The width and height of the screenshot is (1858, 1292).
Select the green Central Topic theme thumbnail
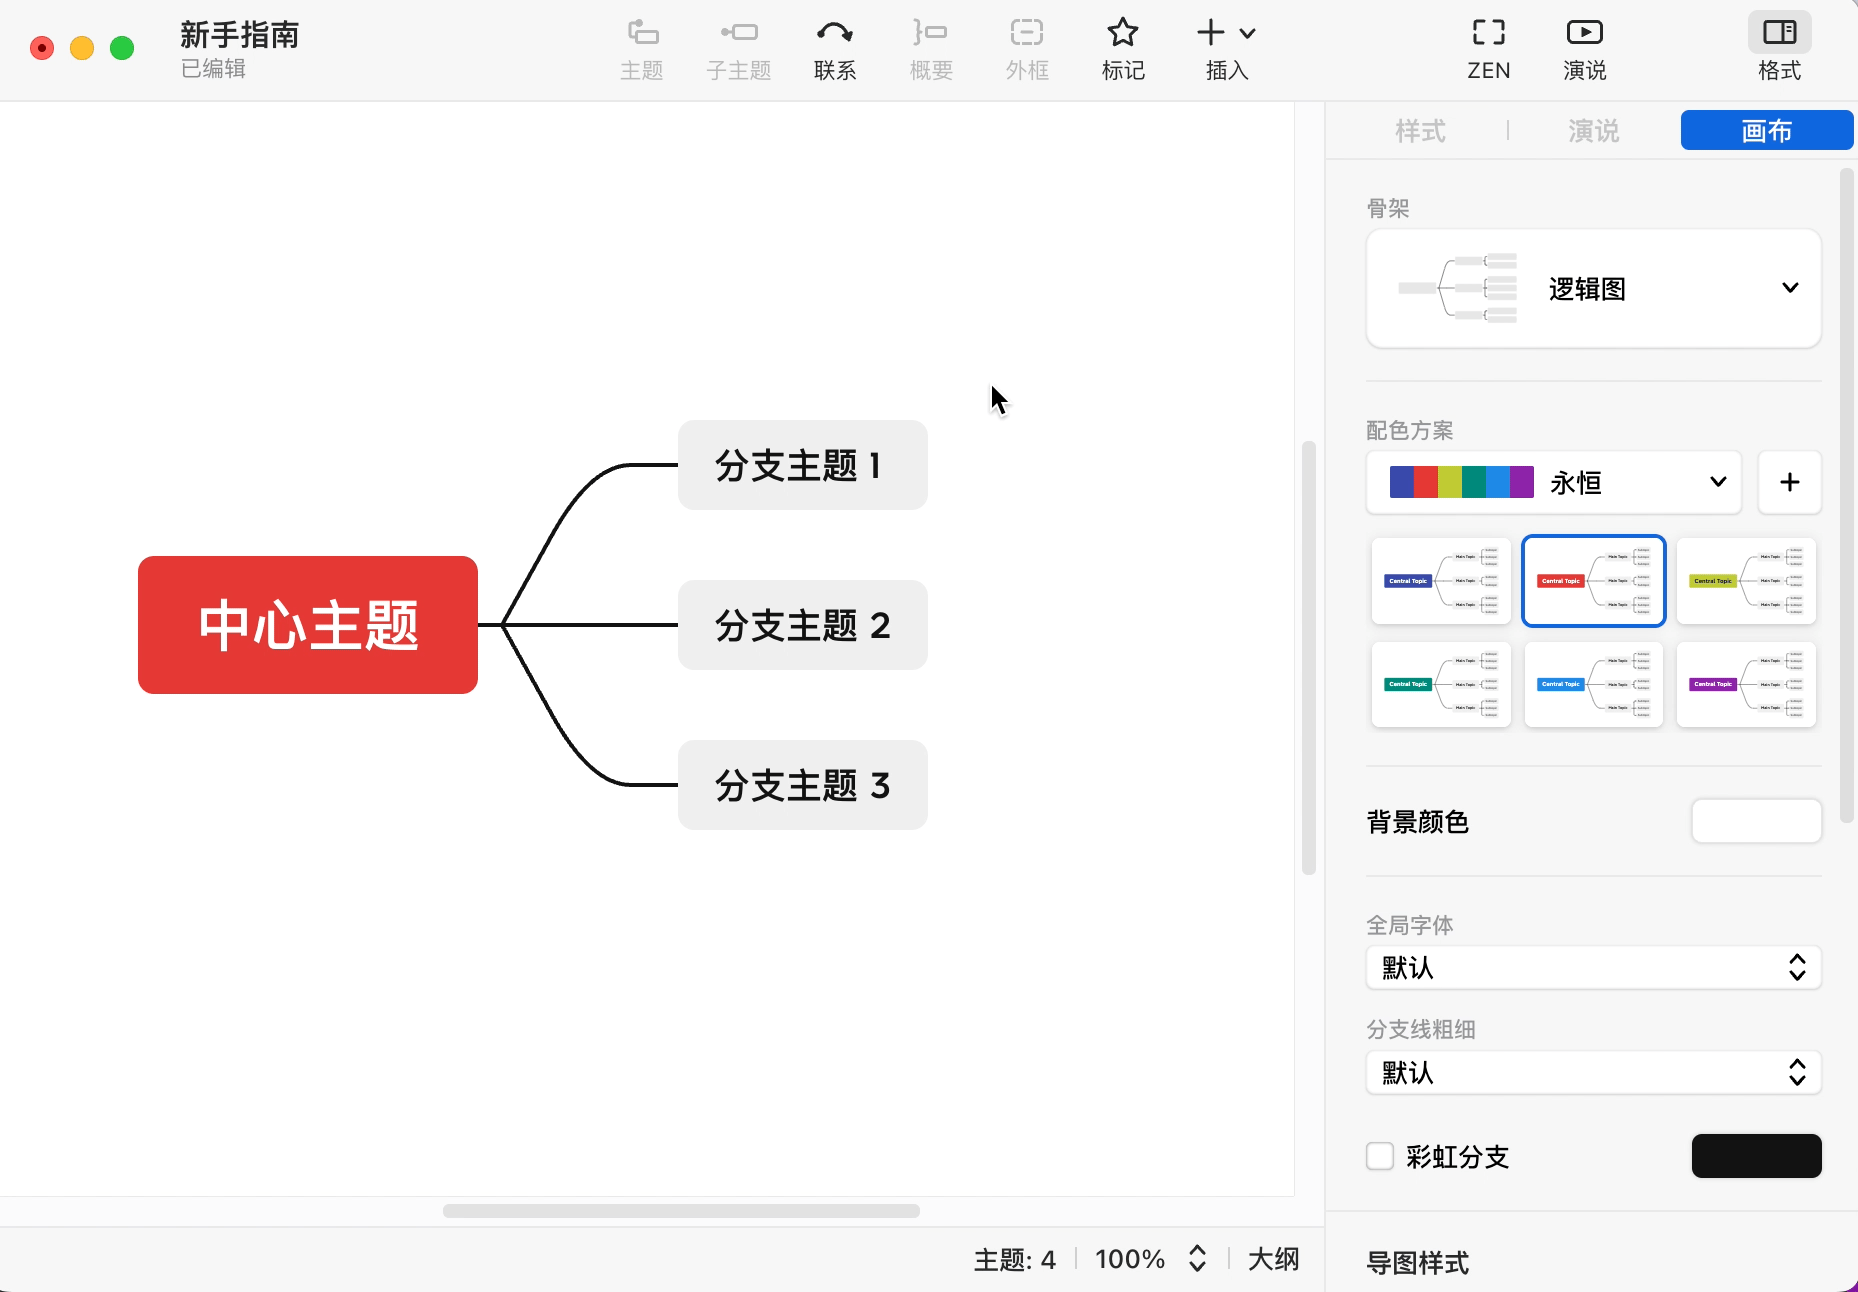click(1441, 685)
